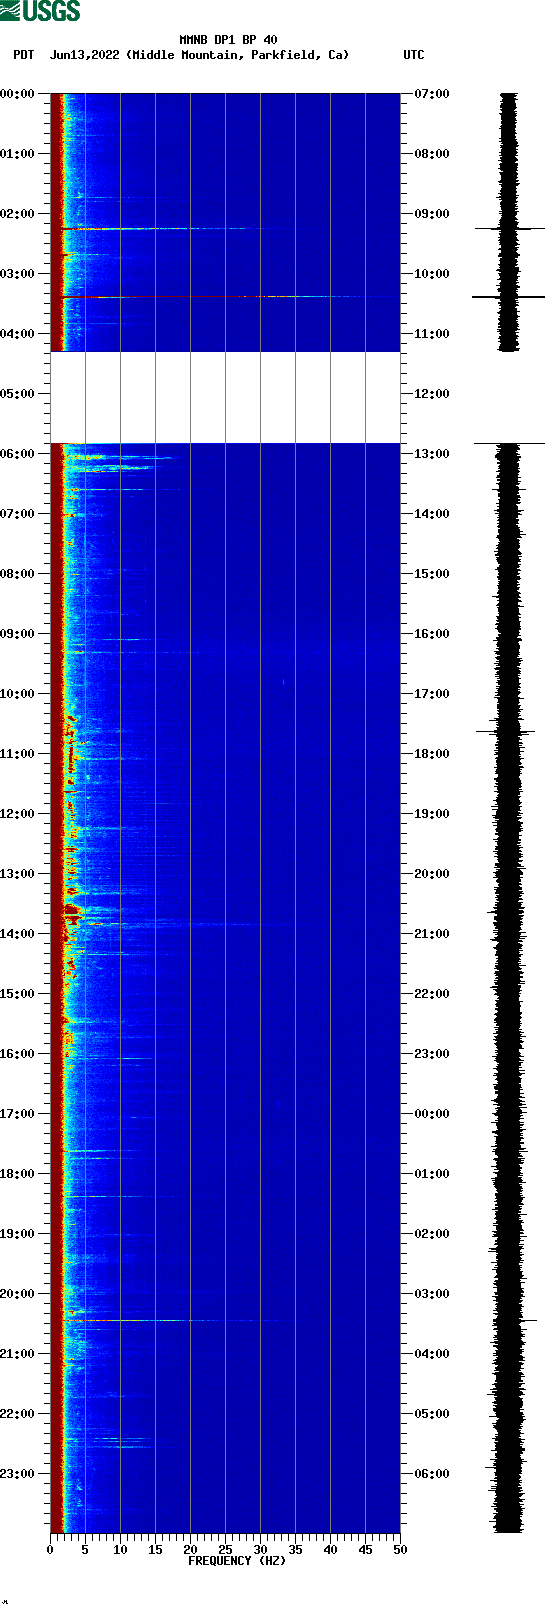The image size is (552, 1613).
Task: Click the 13:00 UTC axis label
Action: click(x=432, y=454)
